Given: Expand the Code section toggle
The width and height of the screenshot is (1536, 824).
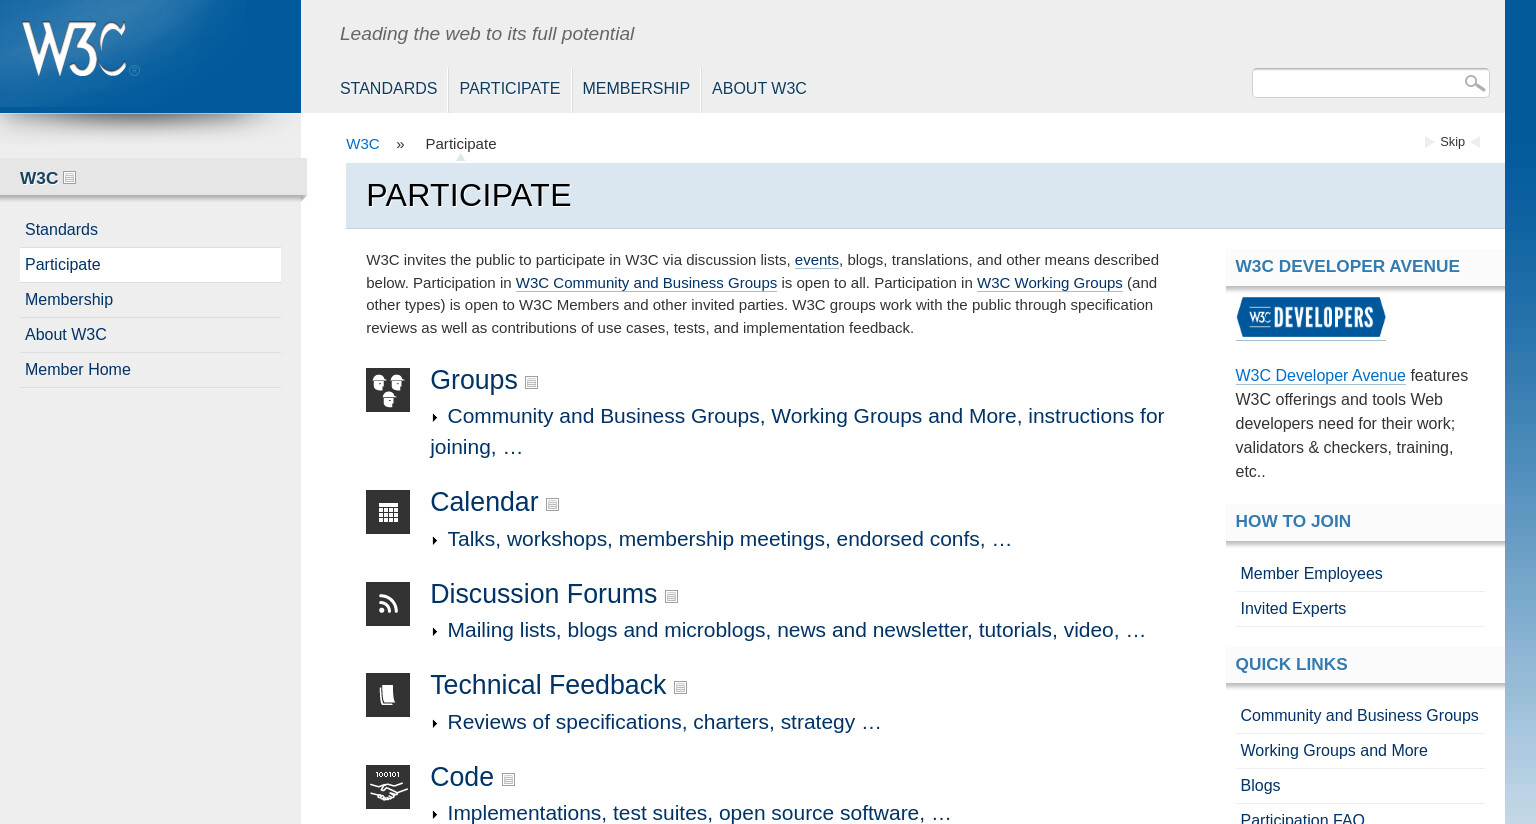Looking at the screenshot, I should (x=508, y=780).
